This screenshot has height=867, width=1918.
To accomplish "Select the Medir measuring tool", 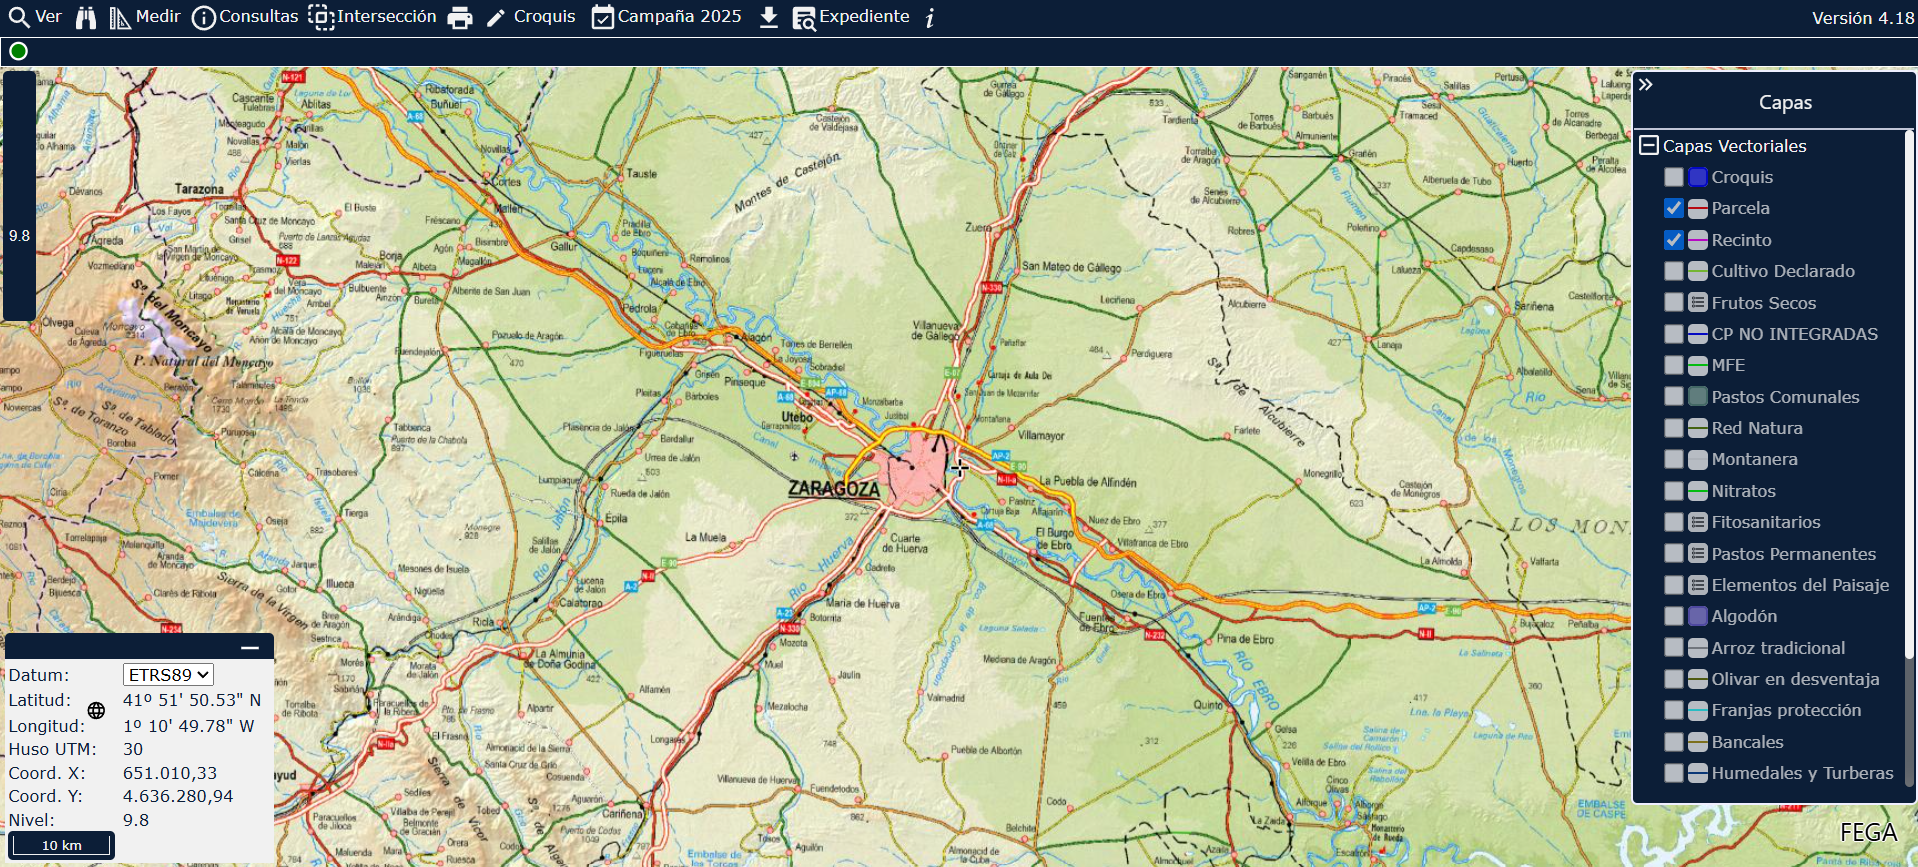I will coord(145,18).
